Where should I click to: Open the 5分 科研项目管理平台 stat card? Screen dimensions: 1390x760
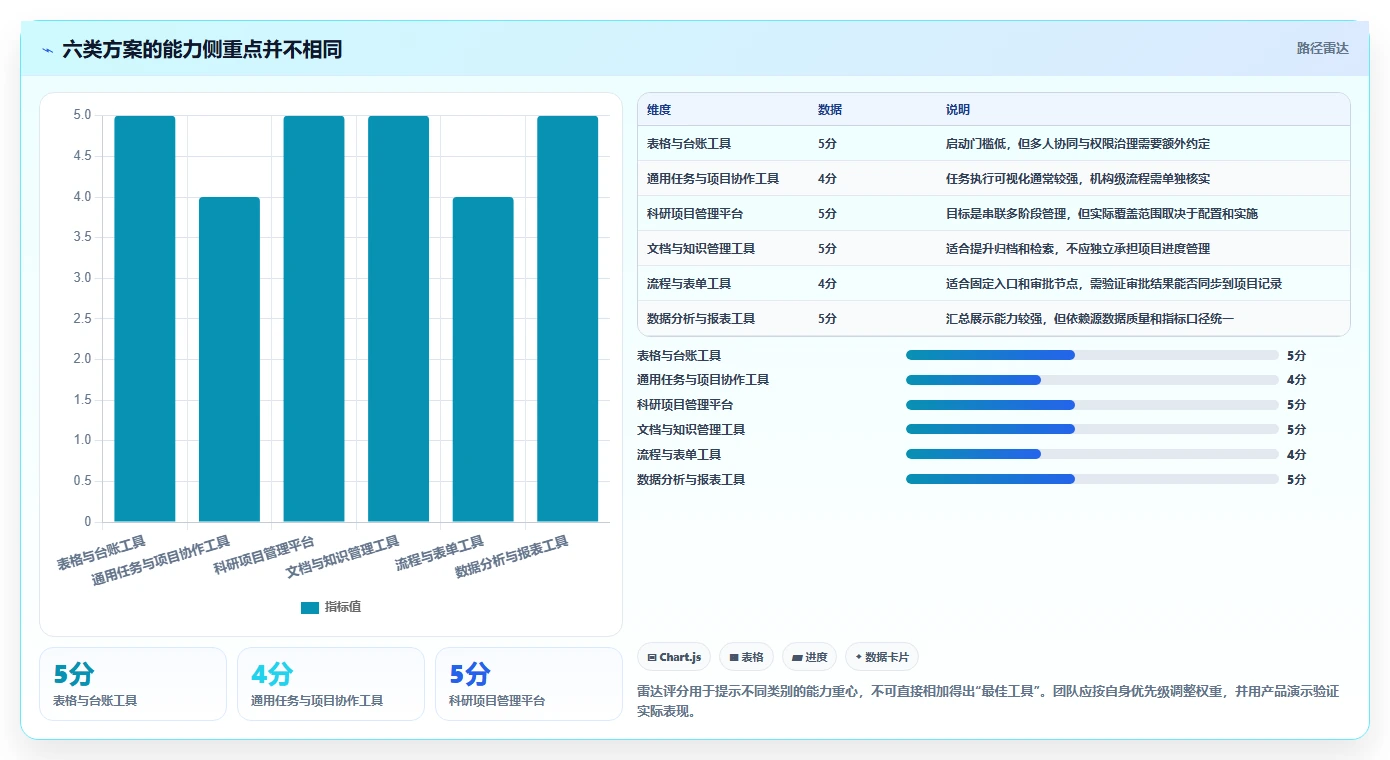[x=529, y=684]
